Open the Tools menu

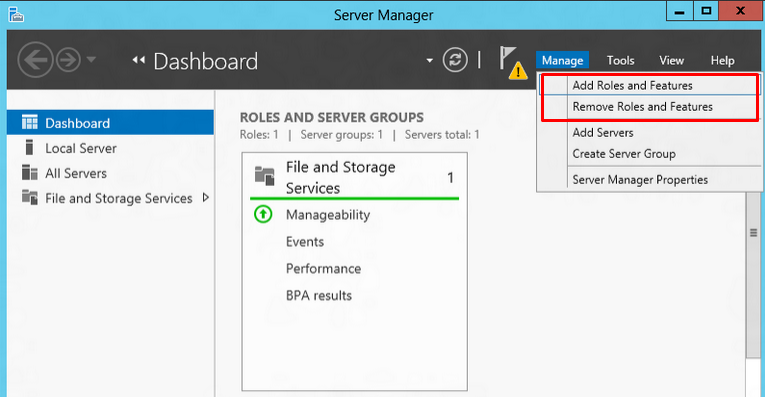pyautogui.click(x=621, y=60)
